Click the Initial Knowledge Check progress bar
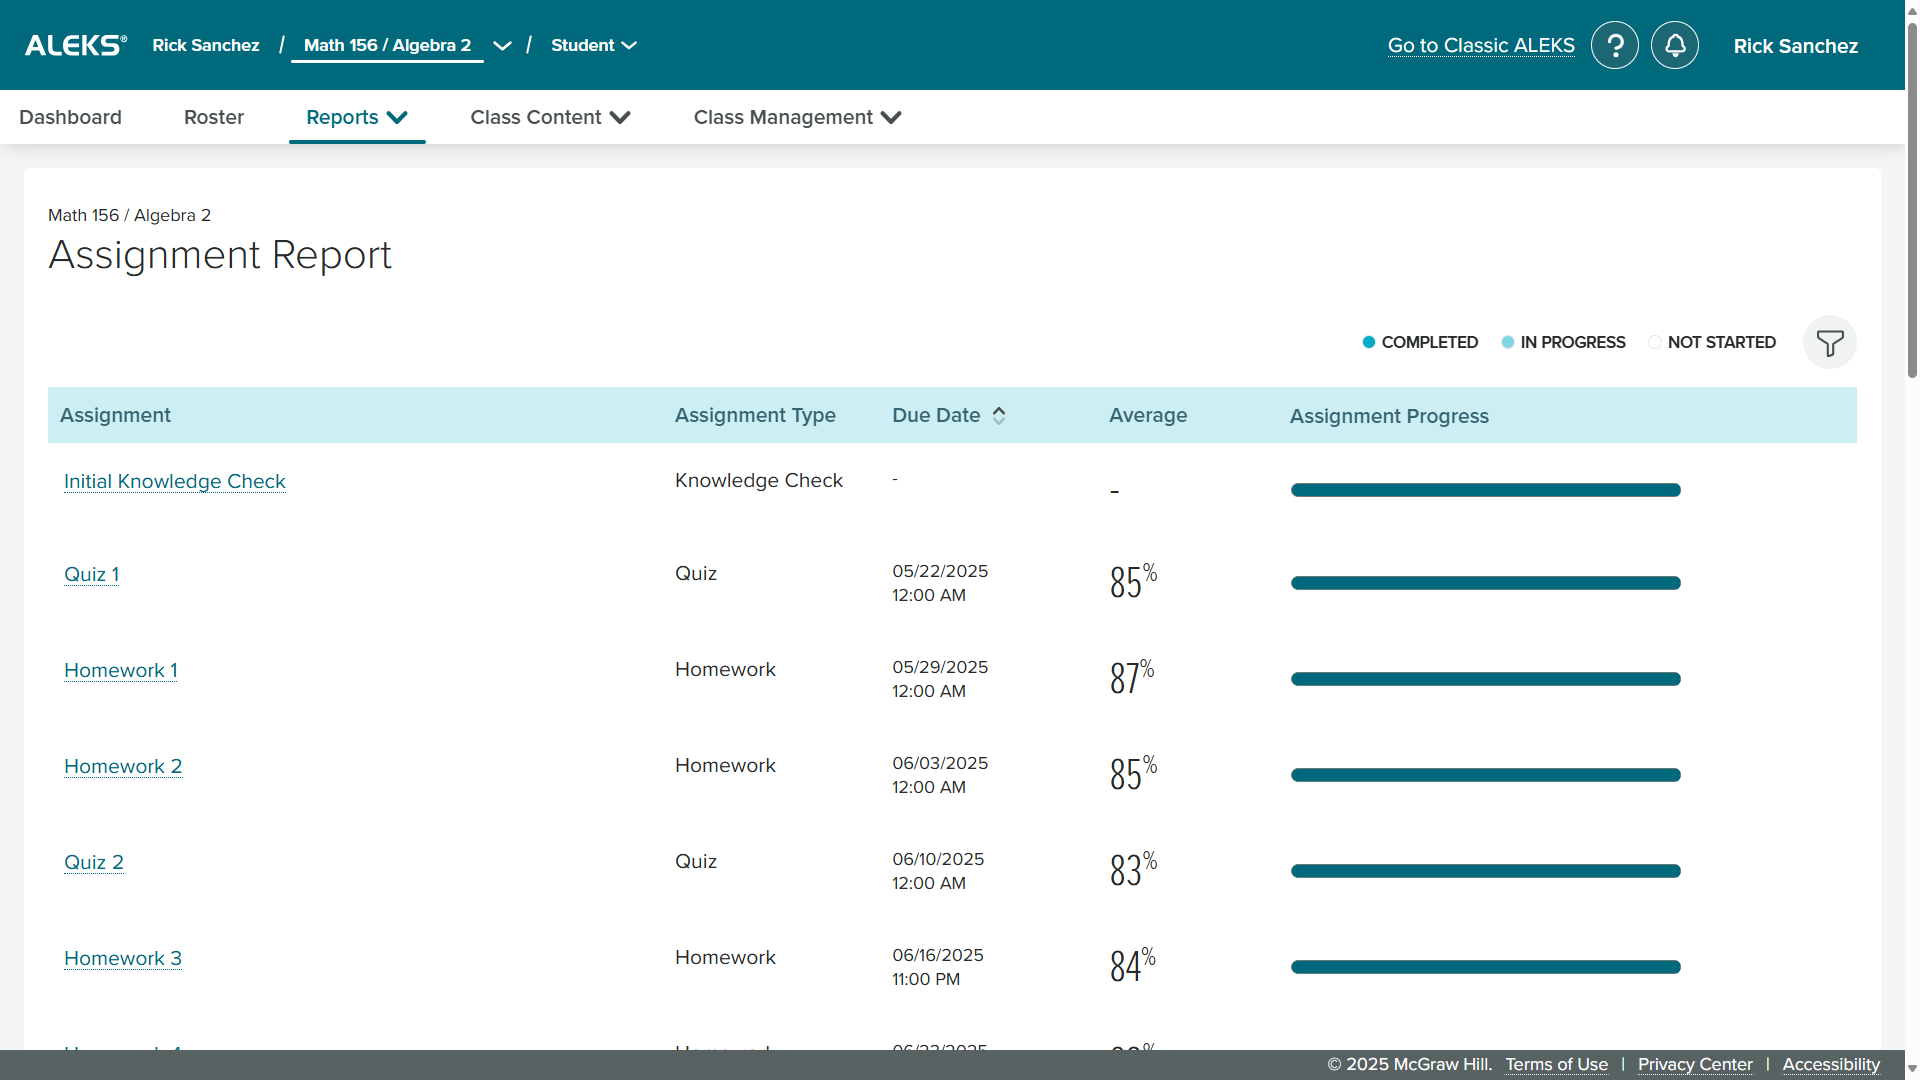 click(x=1486, y=490)
